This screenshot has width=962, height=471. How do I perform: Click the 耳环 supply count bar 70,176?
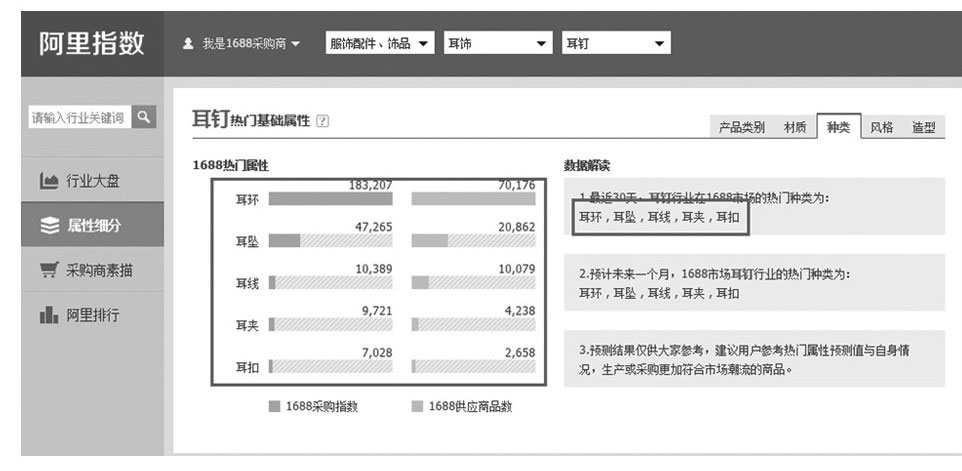[x=474, y=199]
